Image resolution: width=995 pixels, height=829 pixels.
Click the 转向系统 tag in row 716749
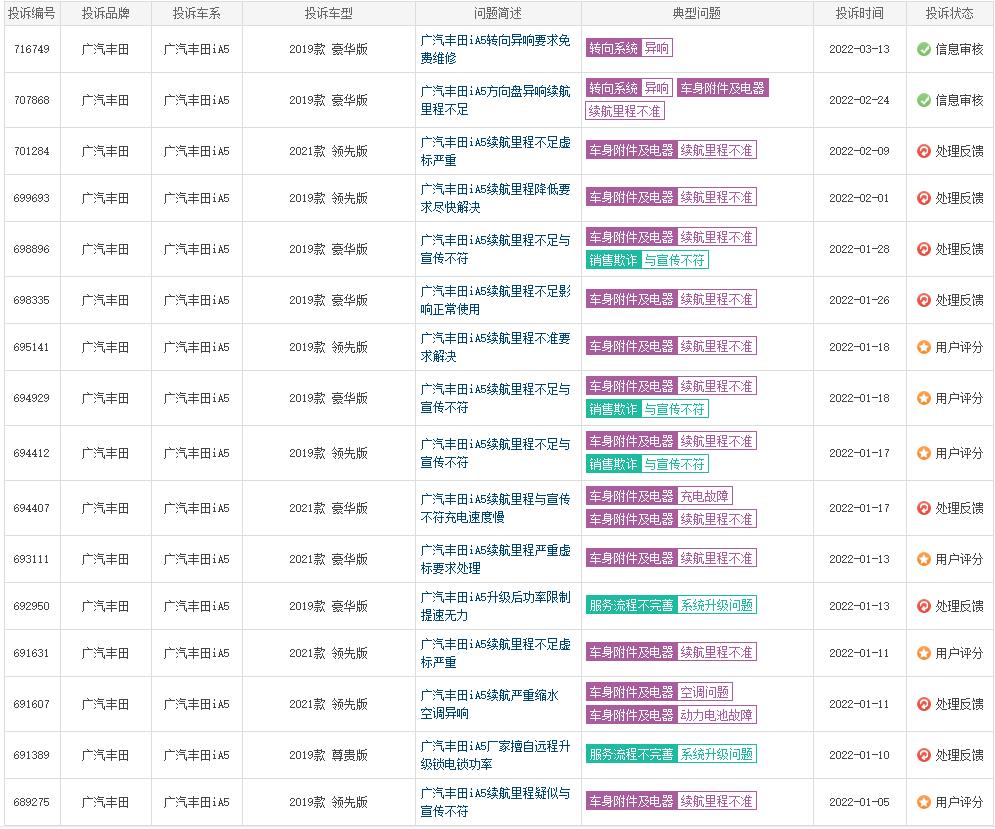613,48
